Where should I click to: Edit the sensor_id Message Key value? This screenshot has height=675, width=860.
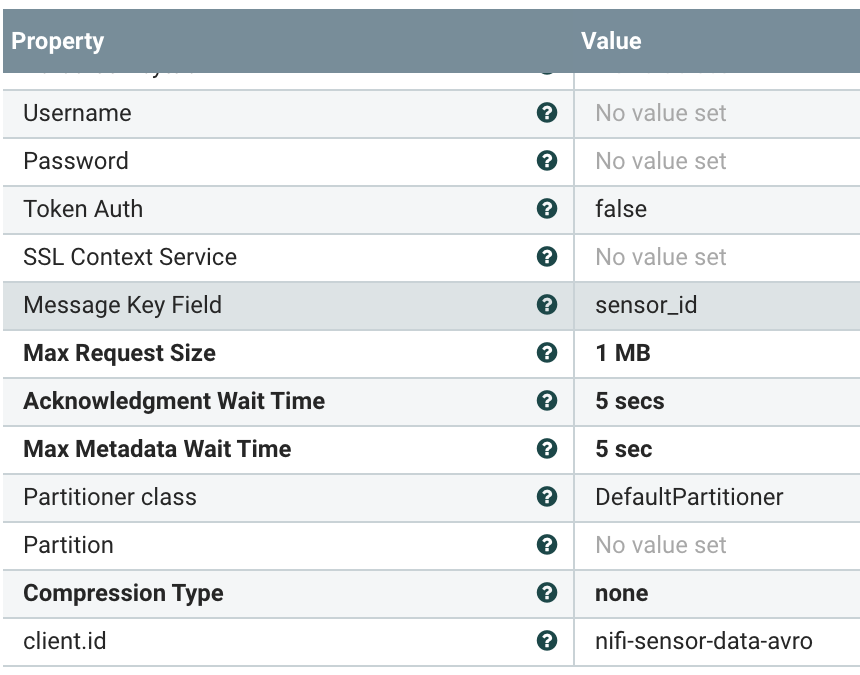(646, 305)
